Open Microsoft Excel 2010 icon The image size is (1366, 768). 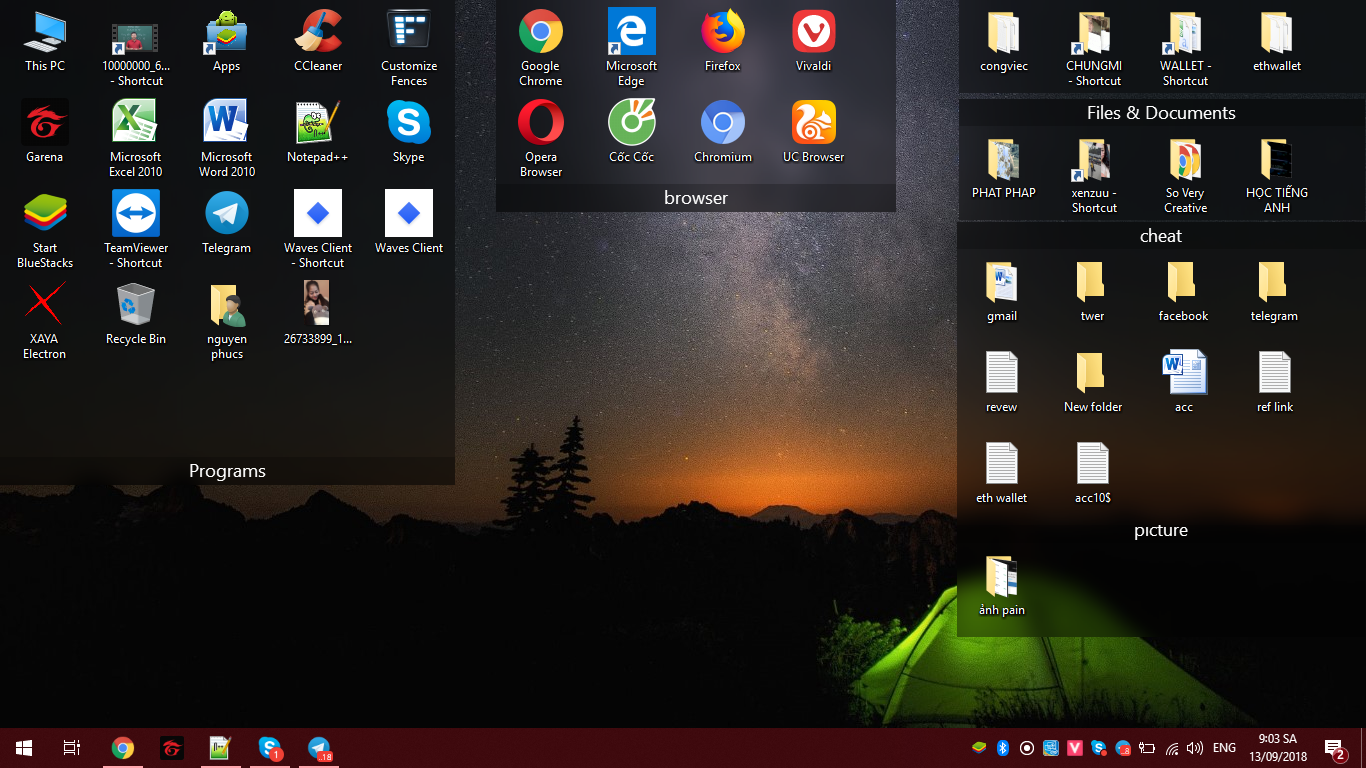(x=136, y=139)
